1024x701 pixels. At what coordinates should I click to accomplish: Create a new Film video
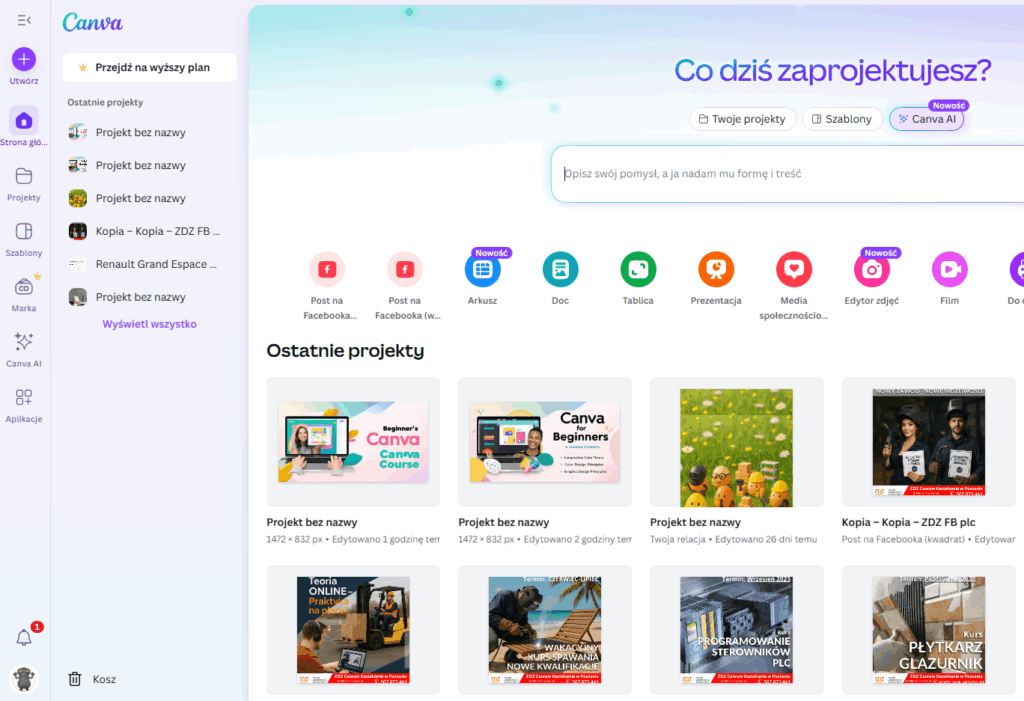pos(950,269)
